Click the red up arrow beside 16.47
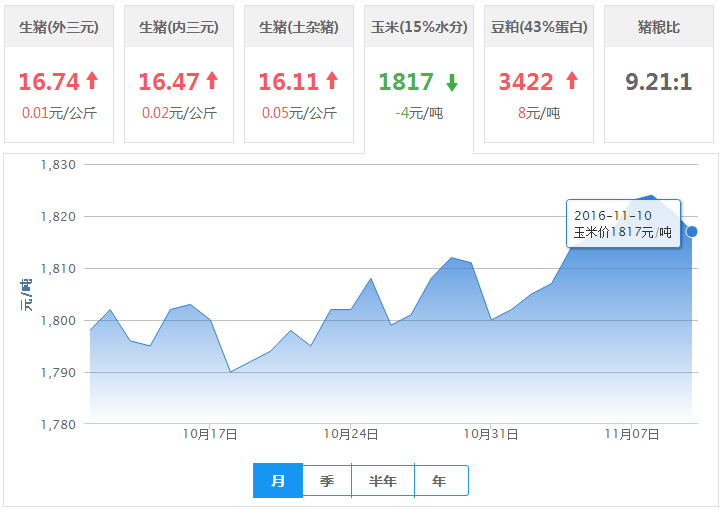725x510 pixels. (x=212, y=80)
